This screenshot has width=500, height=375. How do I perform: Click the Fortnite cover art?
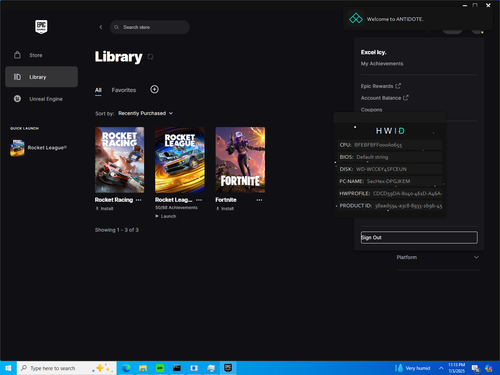(x=240, y=160)
